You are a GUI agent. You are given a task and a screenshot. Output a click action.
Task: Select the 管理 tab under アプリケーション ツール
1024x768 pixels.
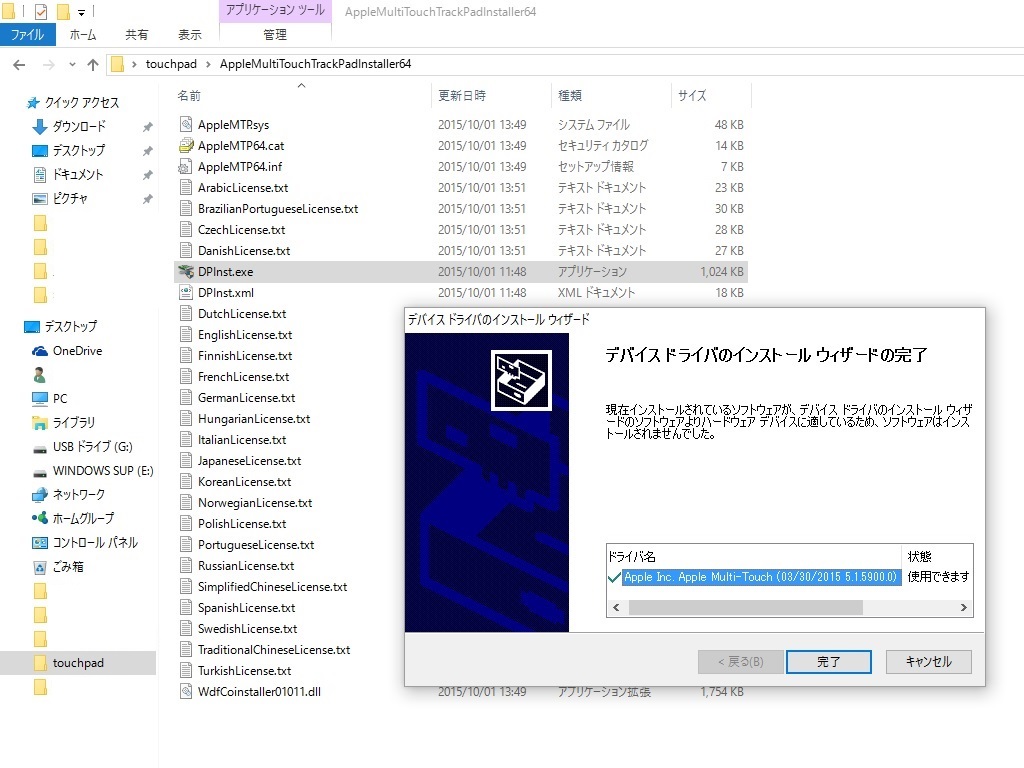point(275,35)
